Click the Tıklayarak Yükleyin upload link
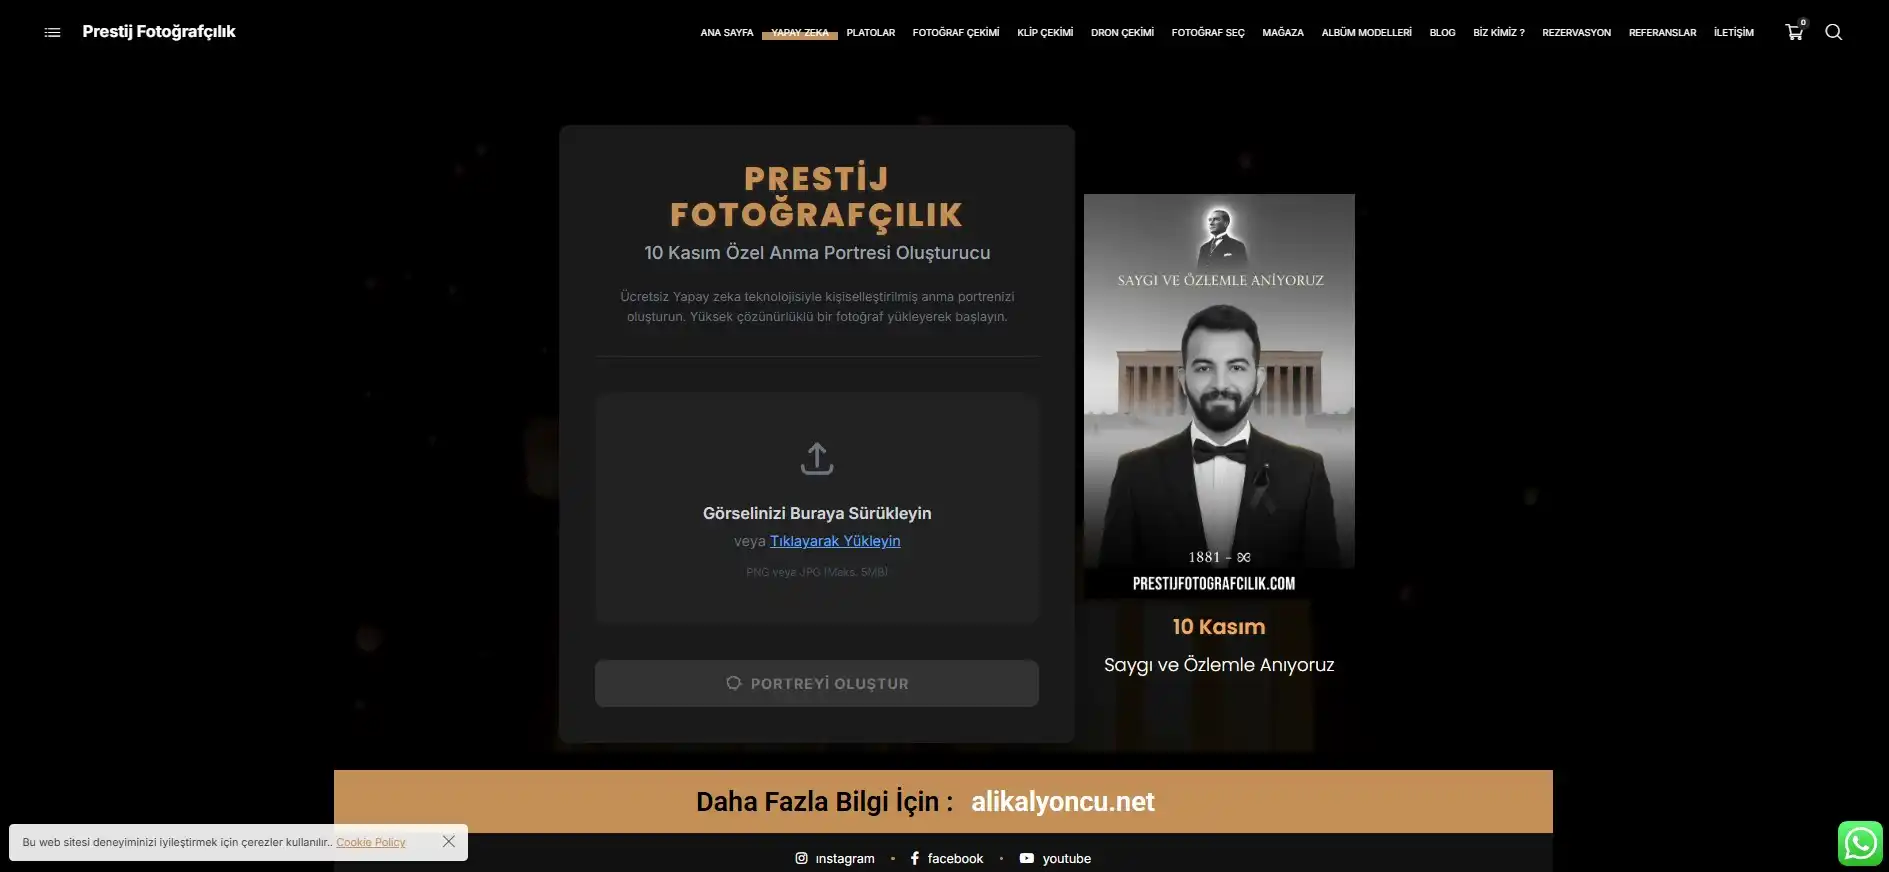 pyautogui.click(x=835, y=541)
